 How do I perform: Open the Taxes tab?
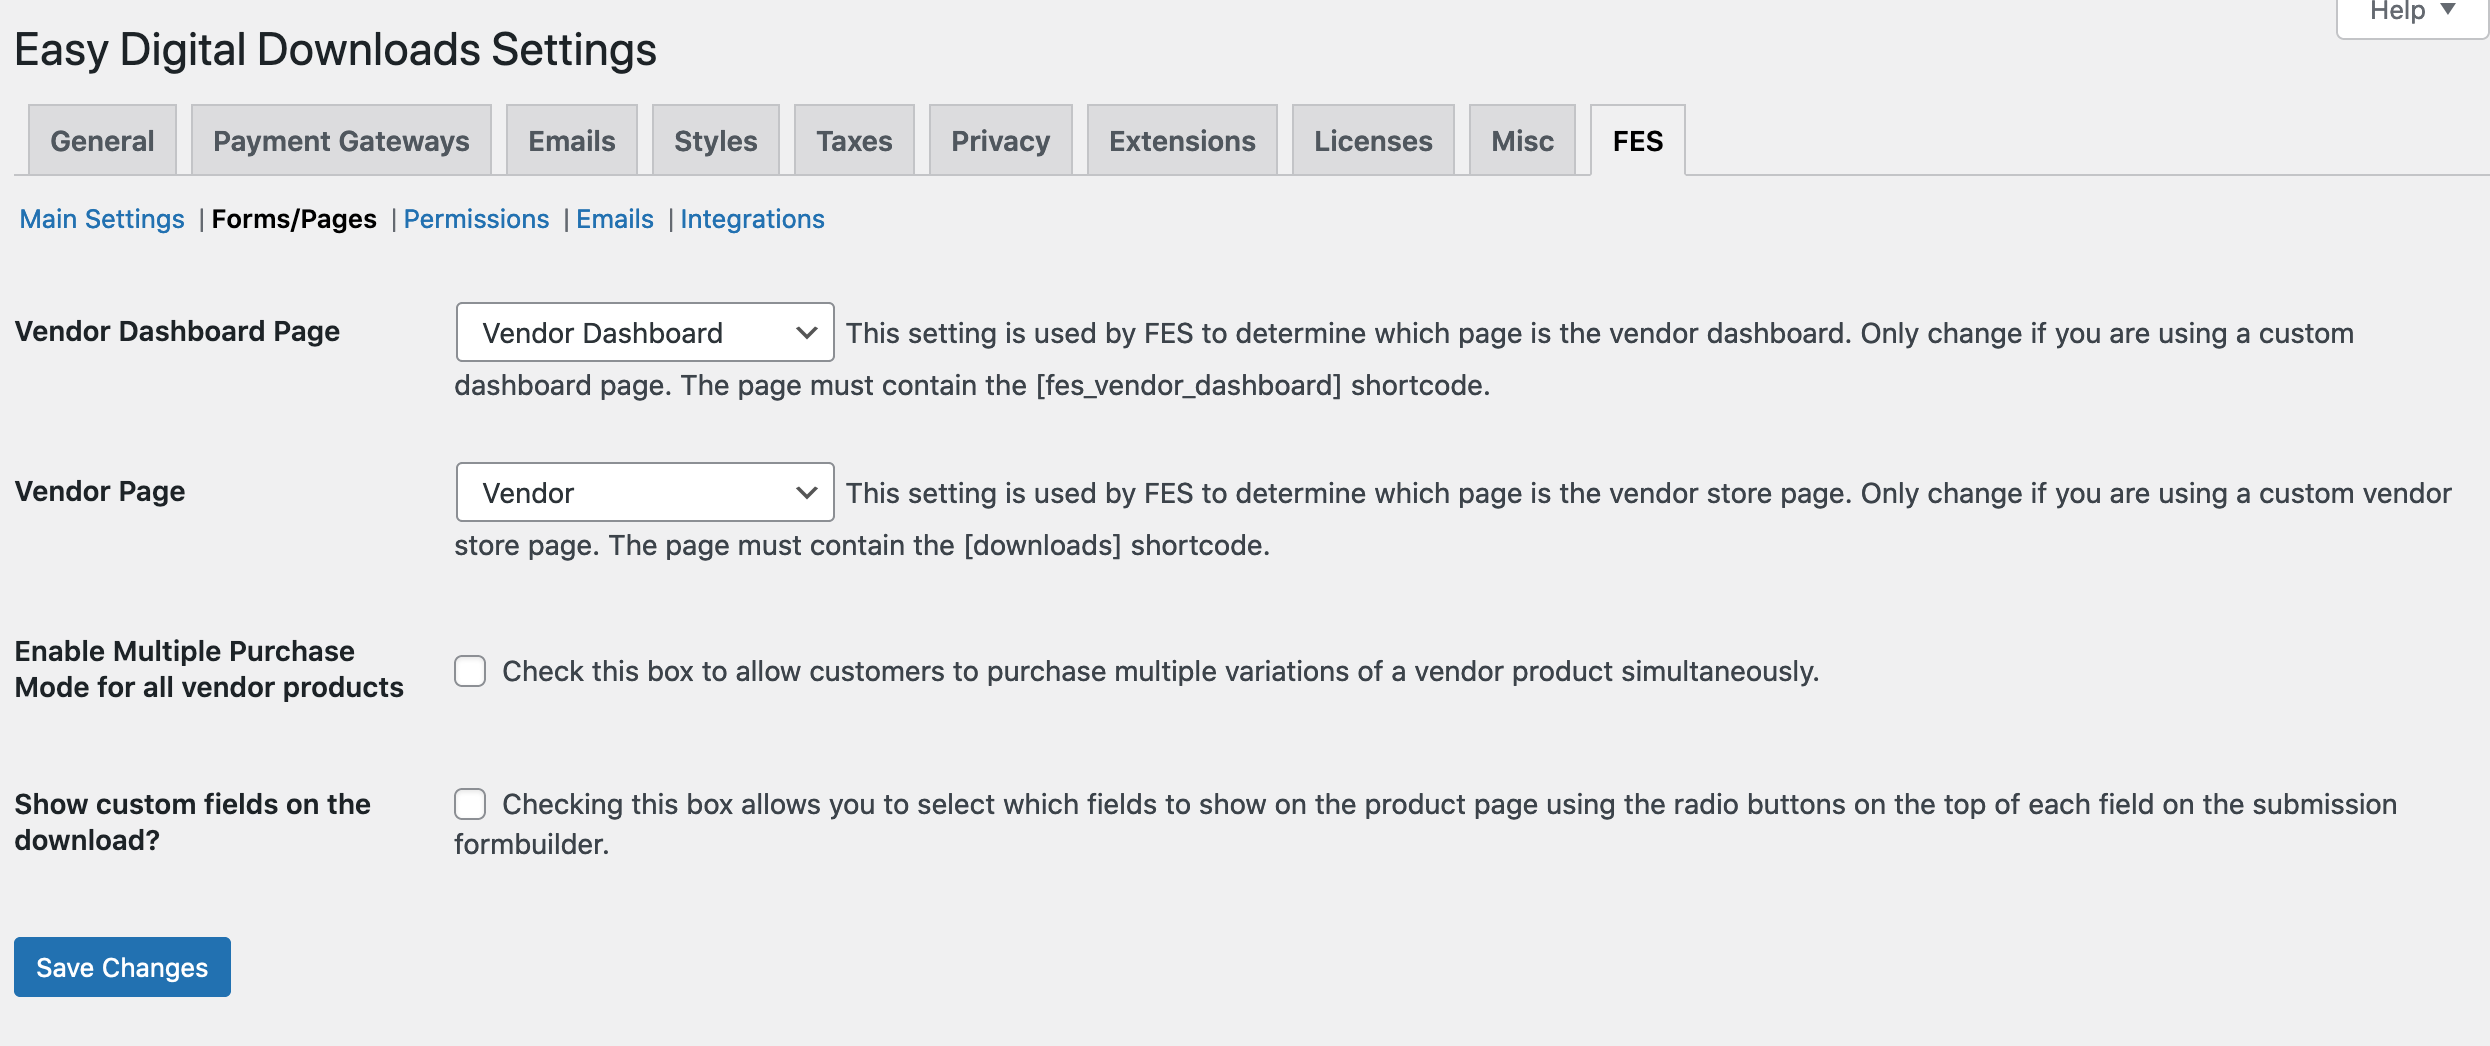click(x=854, y=141)
